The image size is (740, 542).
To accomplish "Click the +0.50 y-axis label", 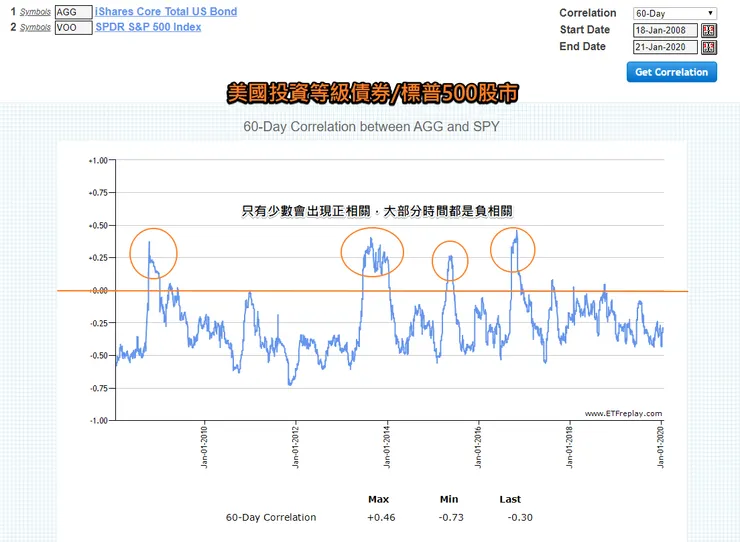I will [98, 226].
